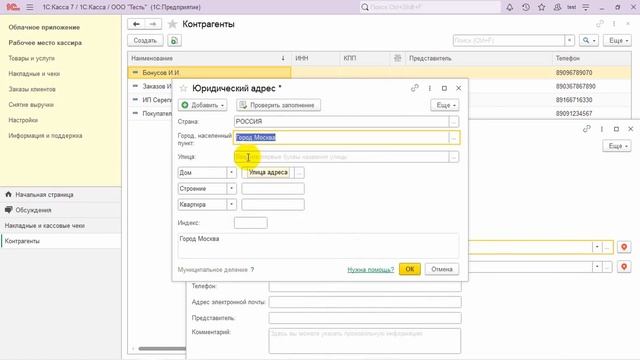Open the service settings lines icon

[x=586, y=7]
